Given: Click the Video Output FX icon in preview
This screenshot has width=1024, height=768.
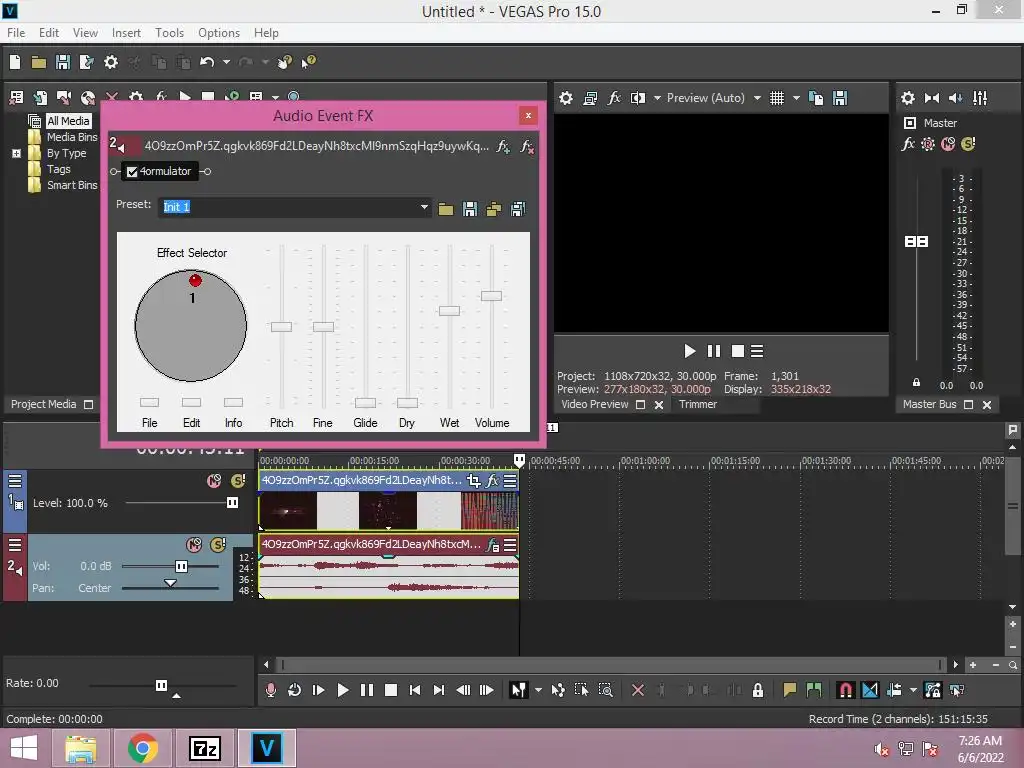Looking at the screenshot, I should coord(614,99).
